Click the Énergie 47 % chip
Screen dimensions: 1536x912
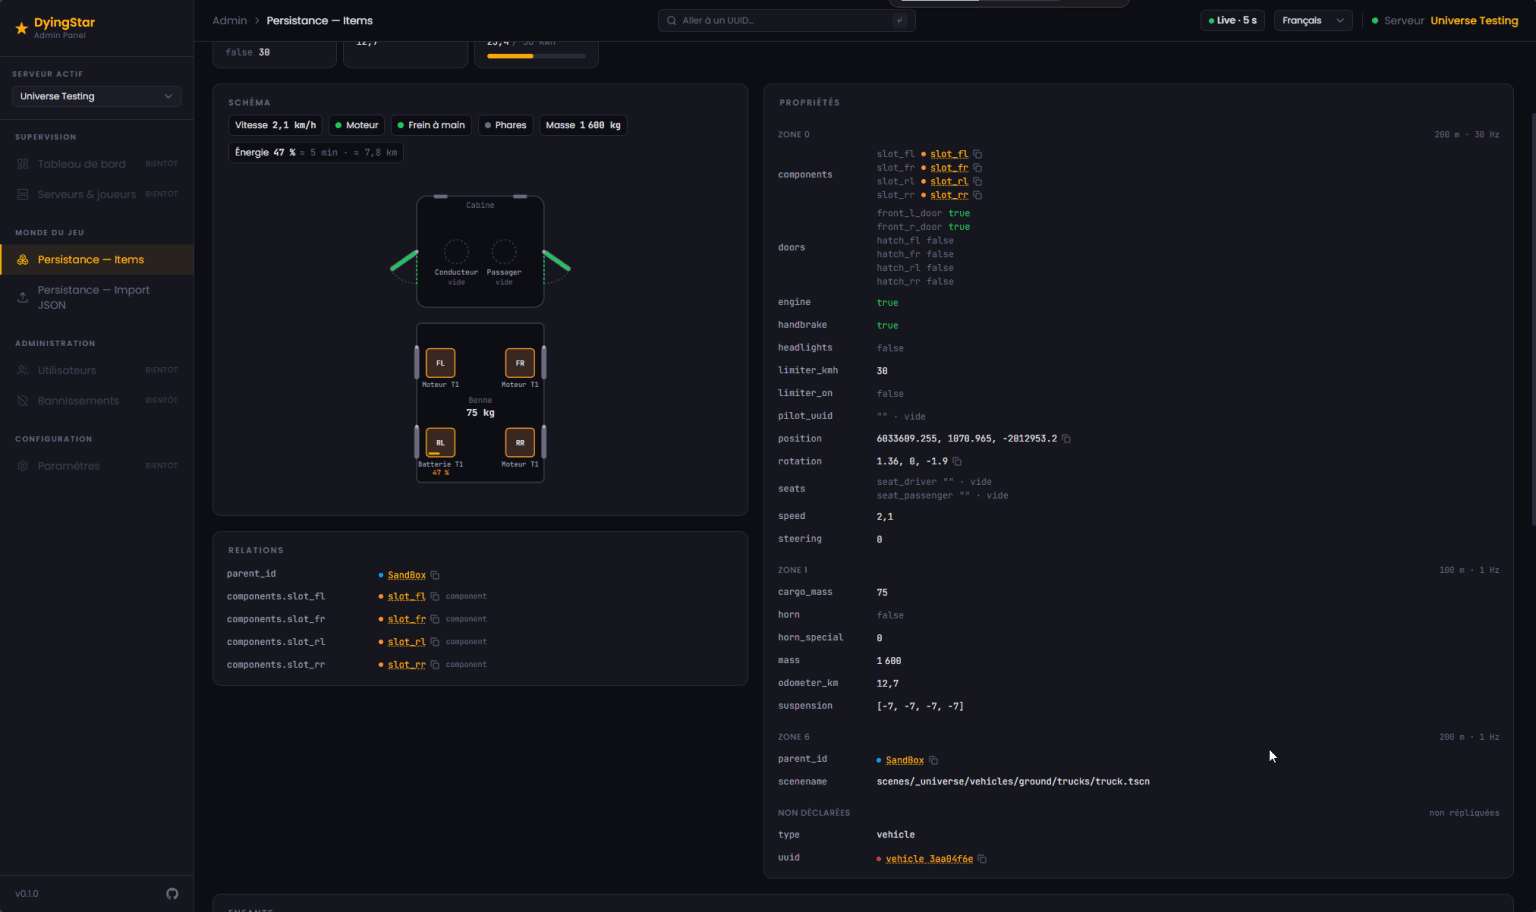(x=316, y=152)
